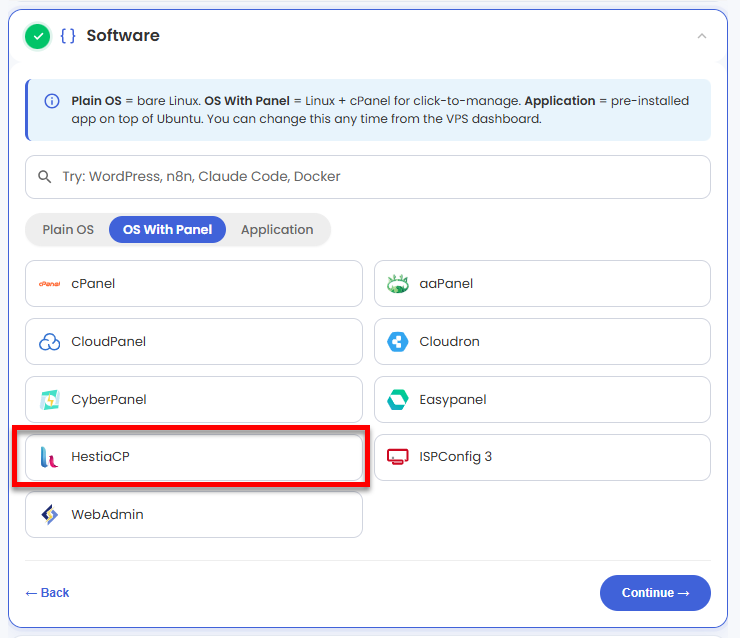Collapse the Software section chevron

[702, 36]
